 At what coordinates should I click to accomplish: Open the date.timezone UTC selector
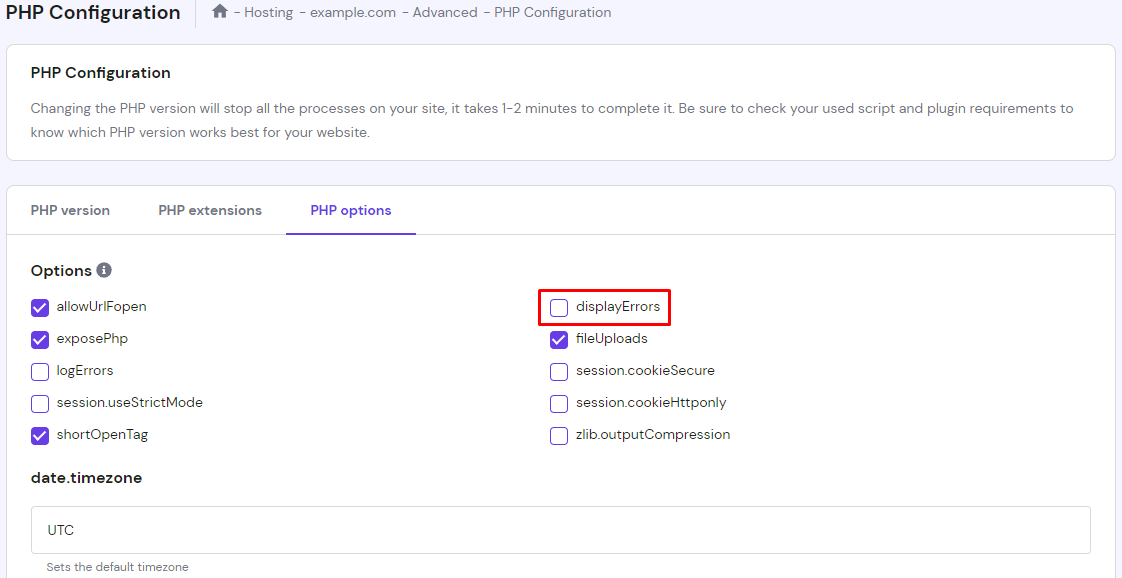[x=560, y=529]
